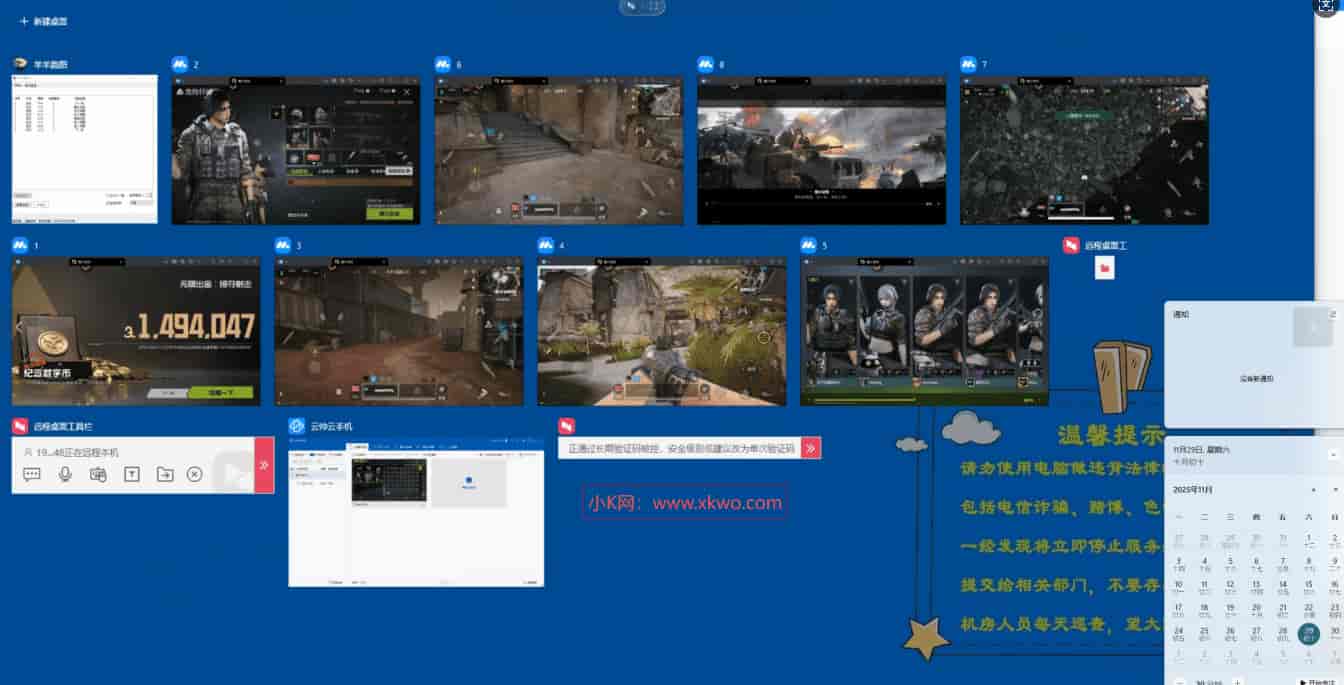Image resolution: width=1344 pixels, height=685 pixels.
Task: Click the 2025年11月 calendar month header
Action: point(1192,490)
